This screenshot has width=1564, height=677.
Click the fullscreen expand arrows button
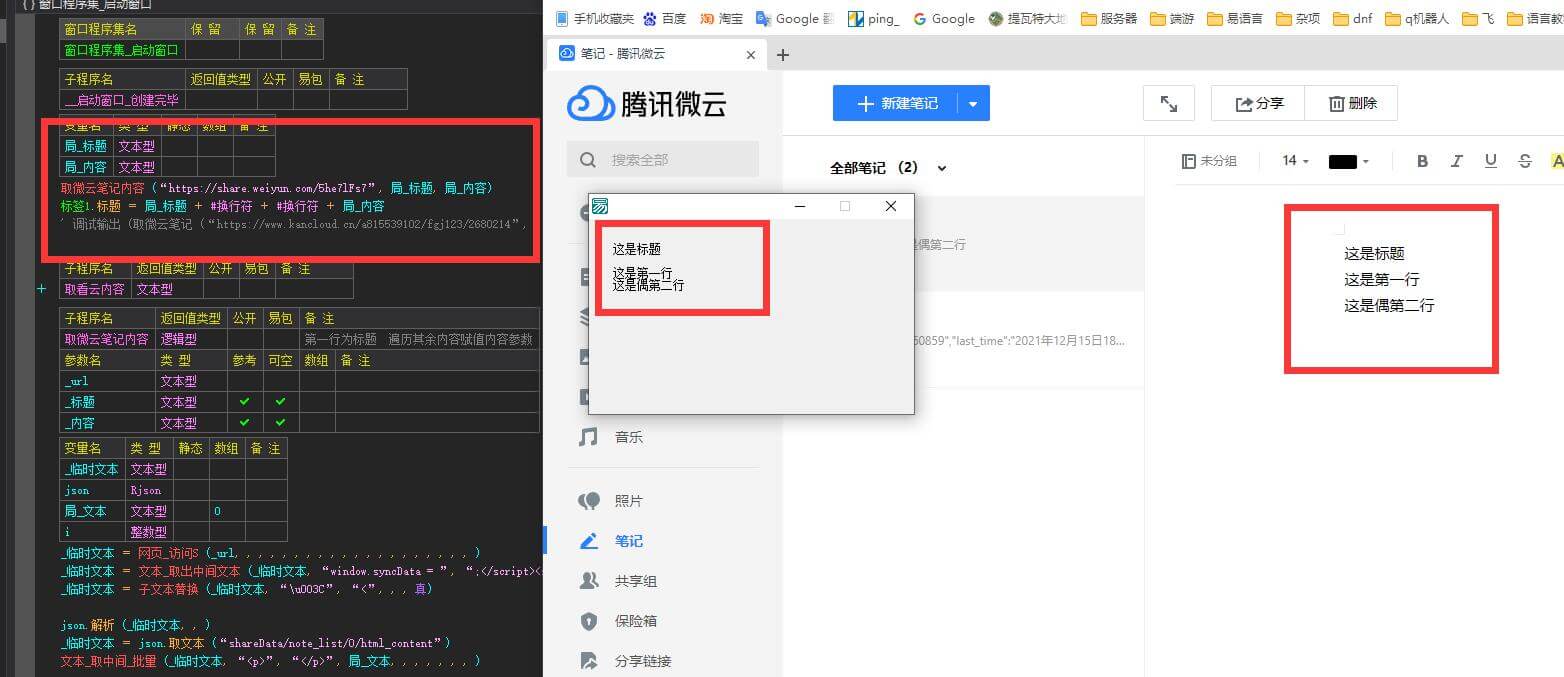(1168, 103)
